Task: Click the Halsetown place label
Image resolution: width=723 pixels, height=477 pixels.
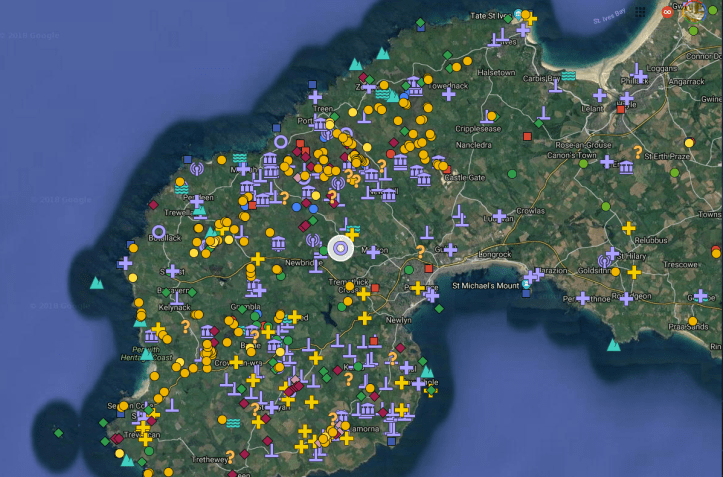Action: 496,73
